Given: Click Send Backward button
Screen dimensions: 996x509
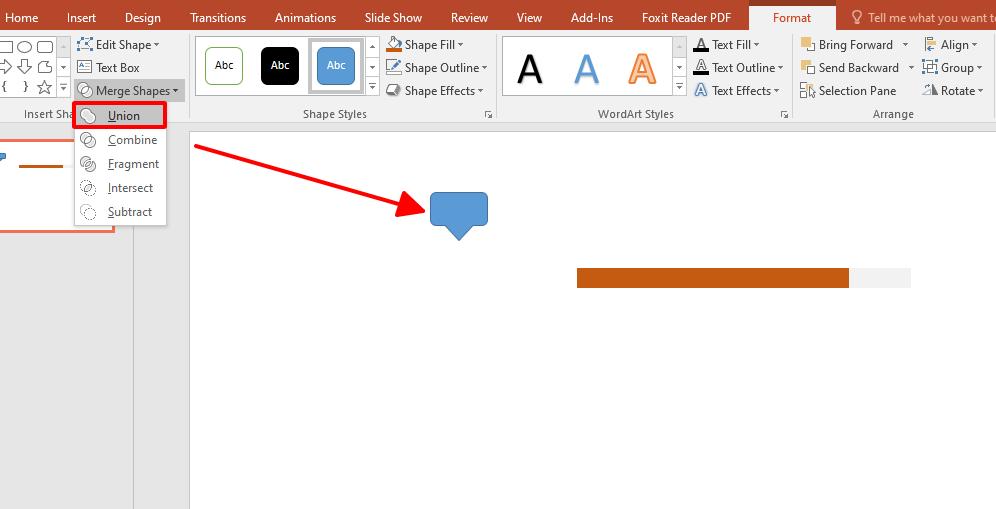Looking at the screenshot, I should point(850,67).
